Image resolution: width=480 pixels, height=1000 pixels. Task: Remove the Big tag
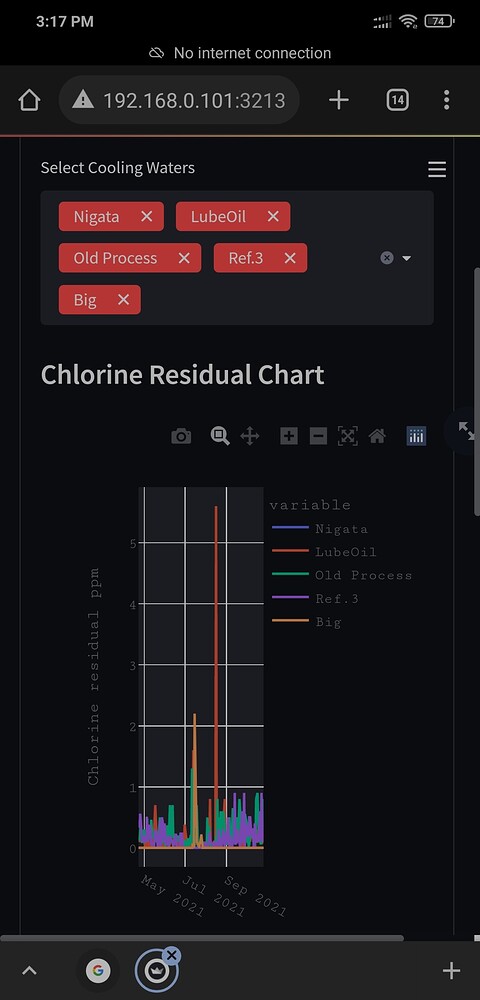coord(124,300)
